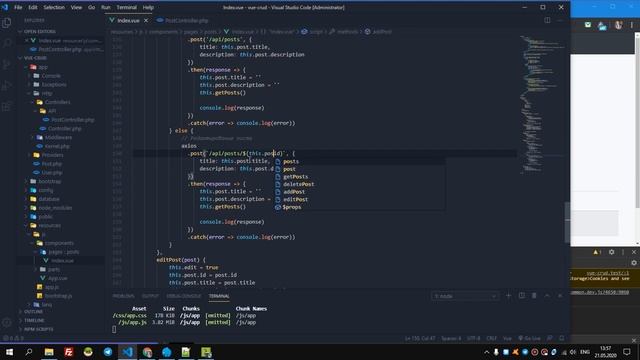
Task: Open the Windows search icon
Action: [29, 352]
